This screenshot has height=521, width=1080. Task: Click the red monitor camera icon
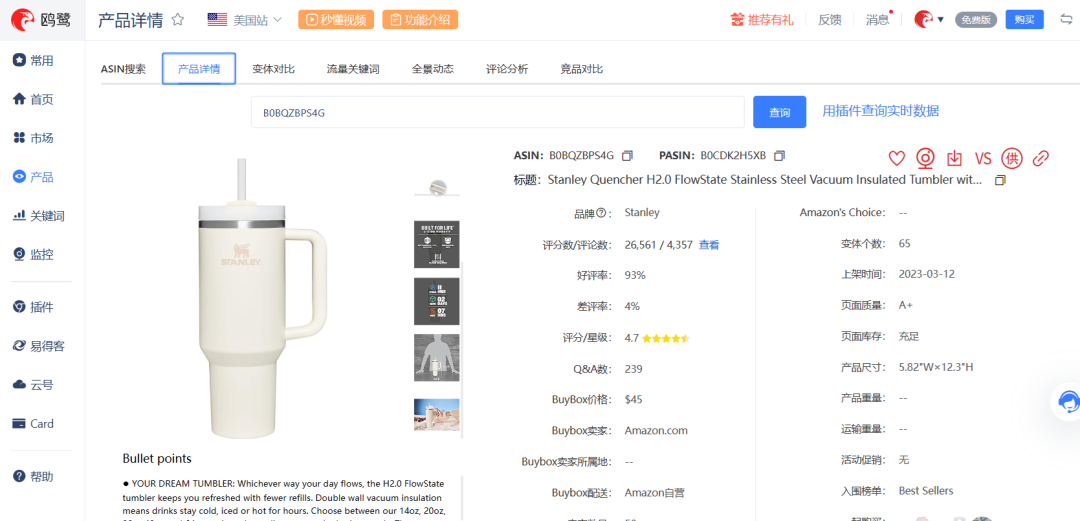point(925,159)
